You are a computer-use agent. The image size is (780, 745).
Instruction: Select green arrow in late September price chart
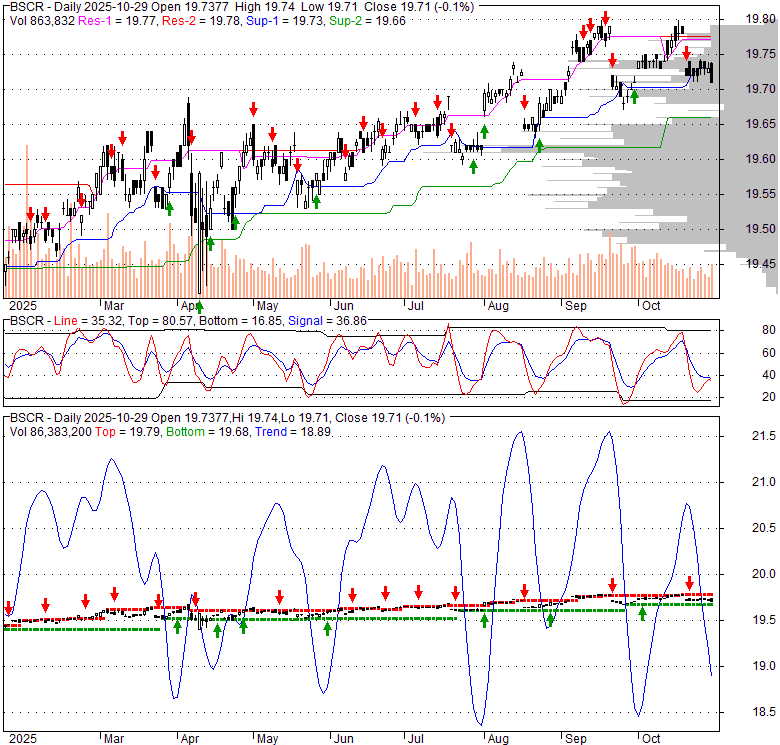point(634,97)
